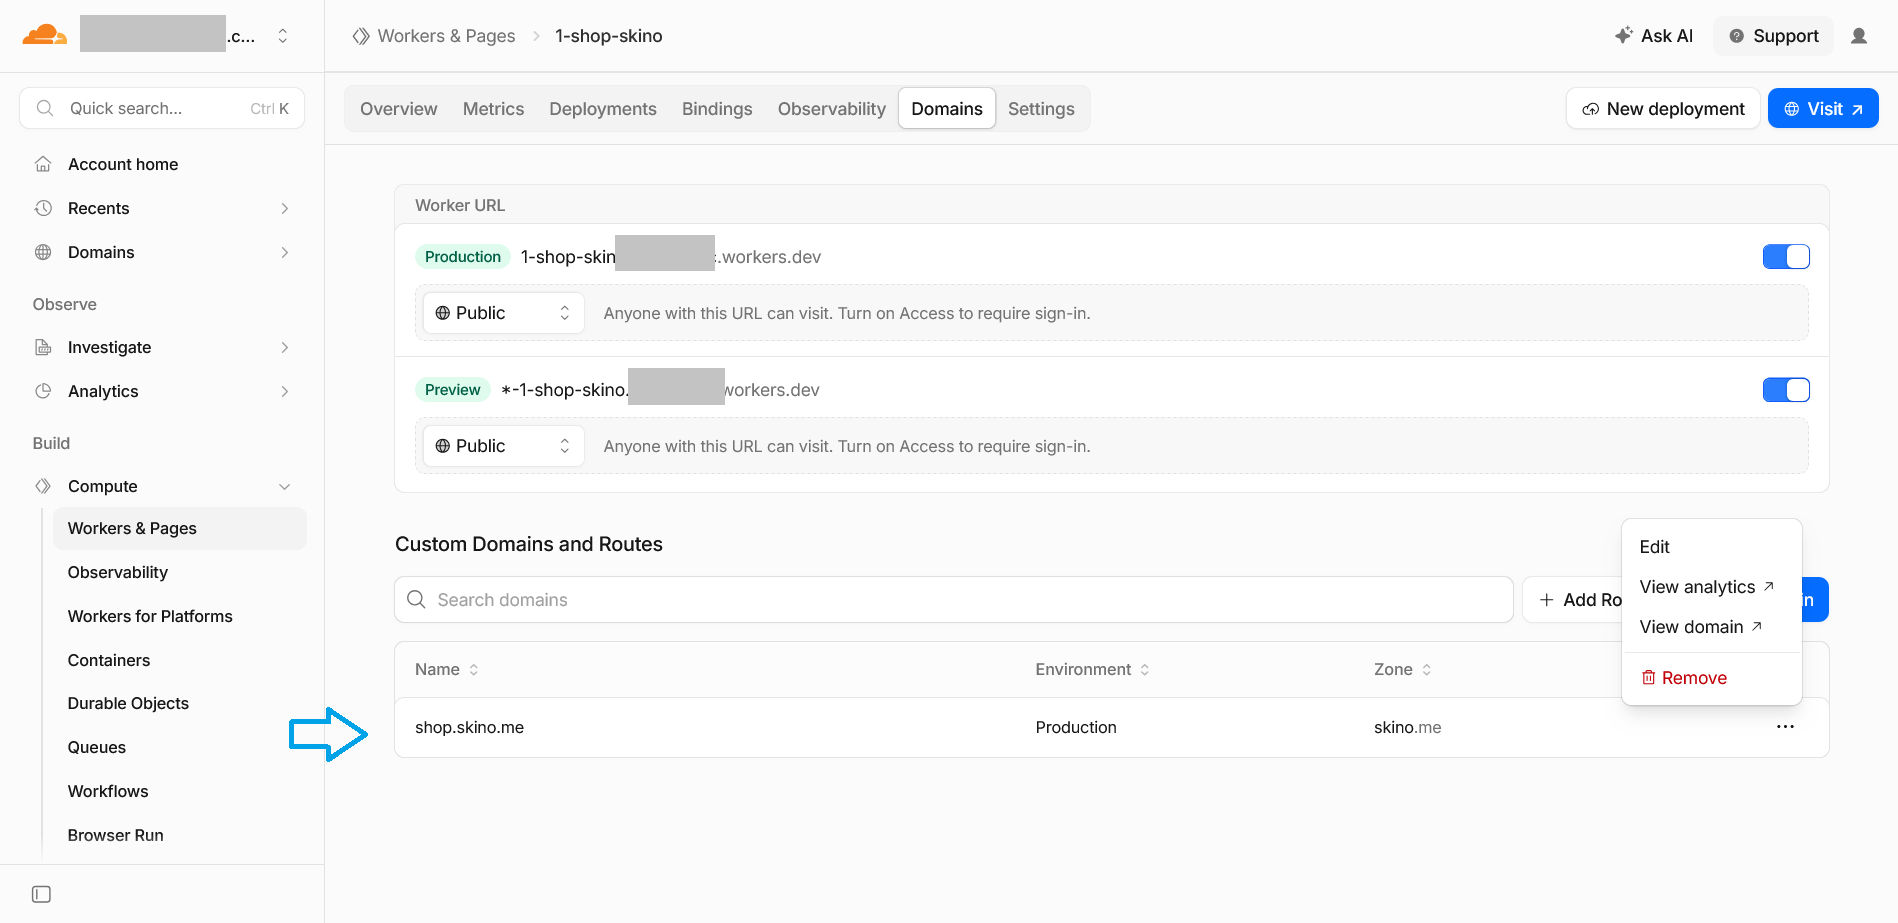Image resolution: width=1898 pixels, height=923 pixels.
Task: Sort by Zone column
Action: point(1403,670)
